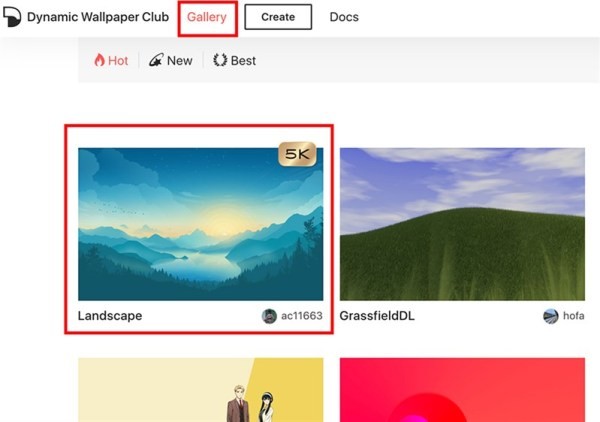Image resolution: width=600 pixels, height=422 pixels.
Task: Click the Create button
Action: [x=278, y=17]
